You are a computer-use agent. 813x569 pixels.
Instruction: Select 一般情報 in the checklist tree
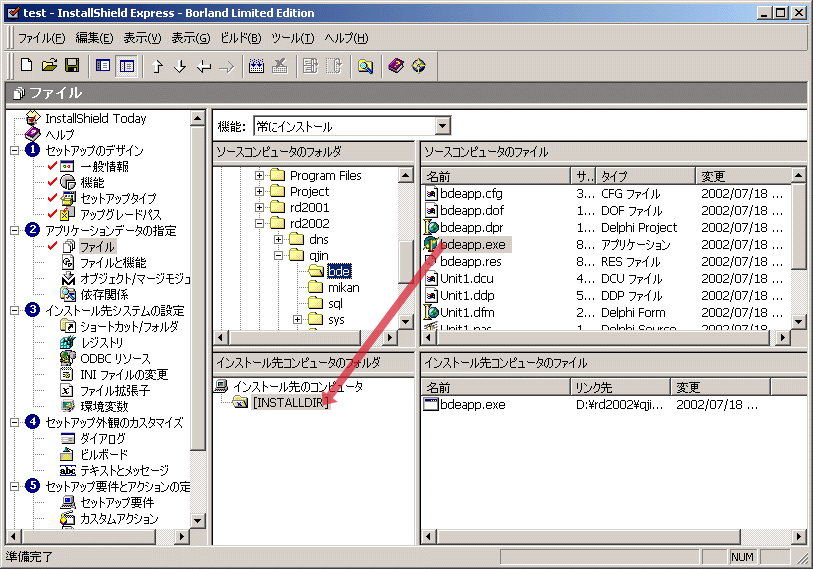pyautogui.click(x=104, y=166)
